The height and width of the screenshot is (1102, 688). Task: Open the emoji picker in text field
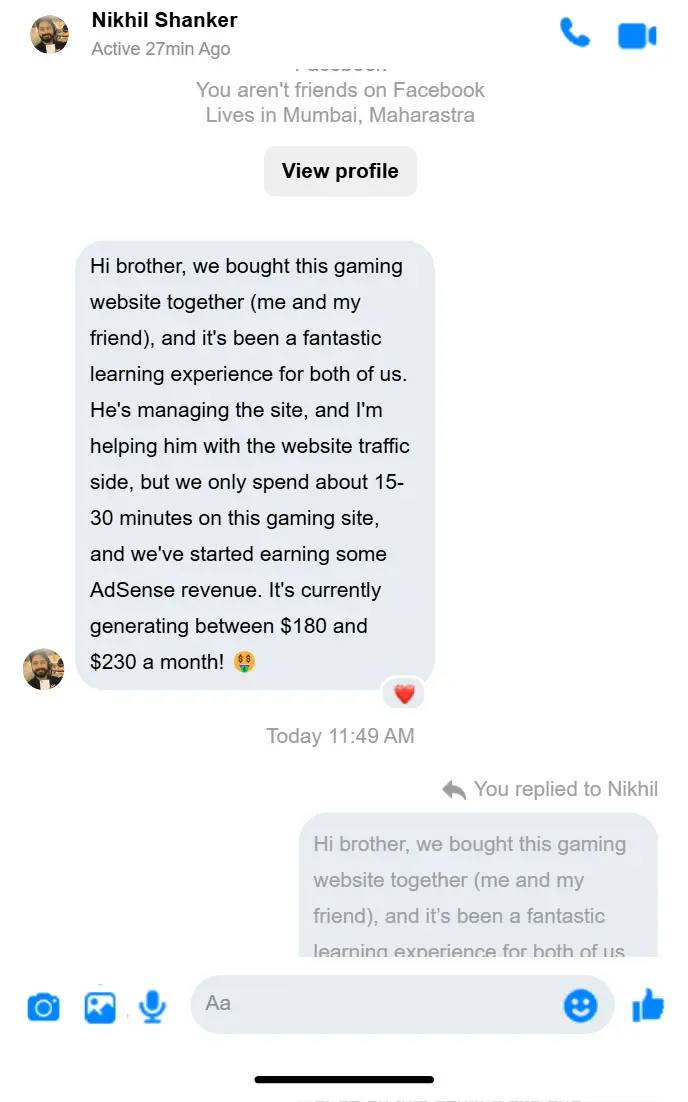[x=580, y=1005]
